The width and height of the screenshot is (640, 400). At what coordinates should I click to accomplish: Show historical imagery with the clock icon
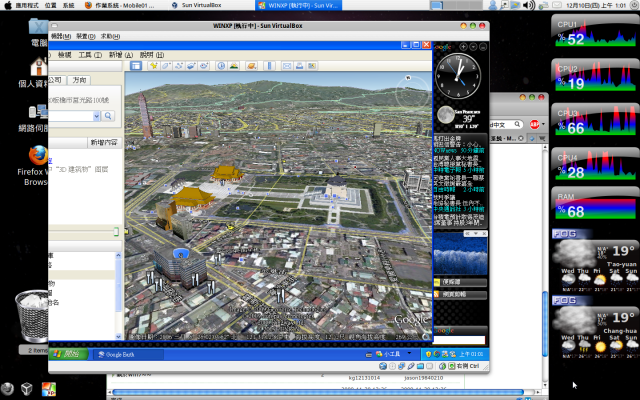221,66
